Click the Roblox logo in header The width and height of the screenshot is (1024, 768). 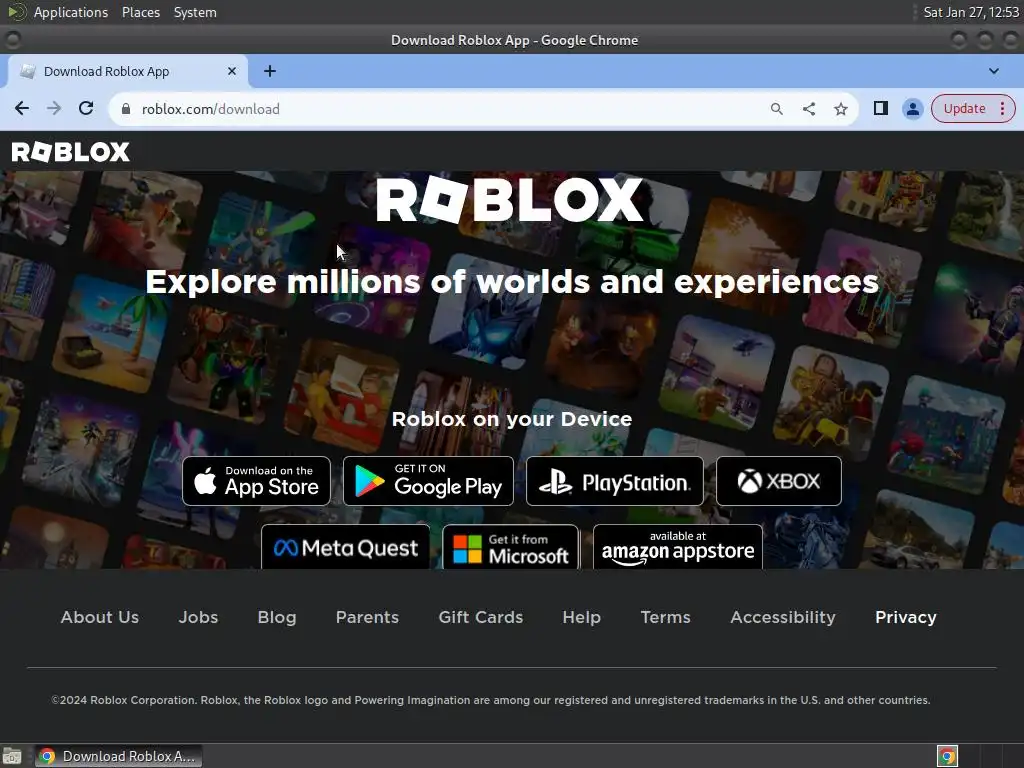click(x=71, y=152)
